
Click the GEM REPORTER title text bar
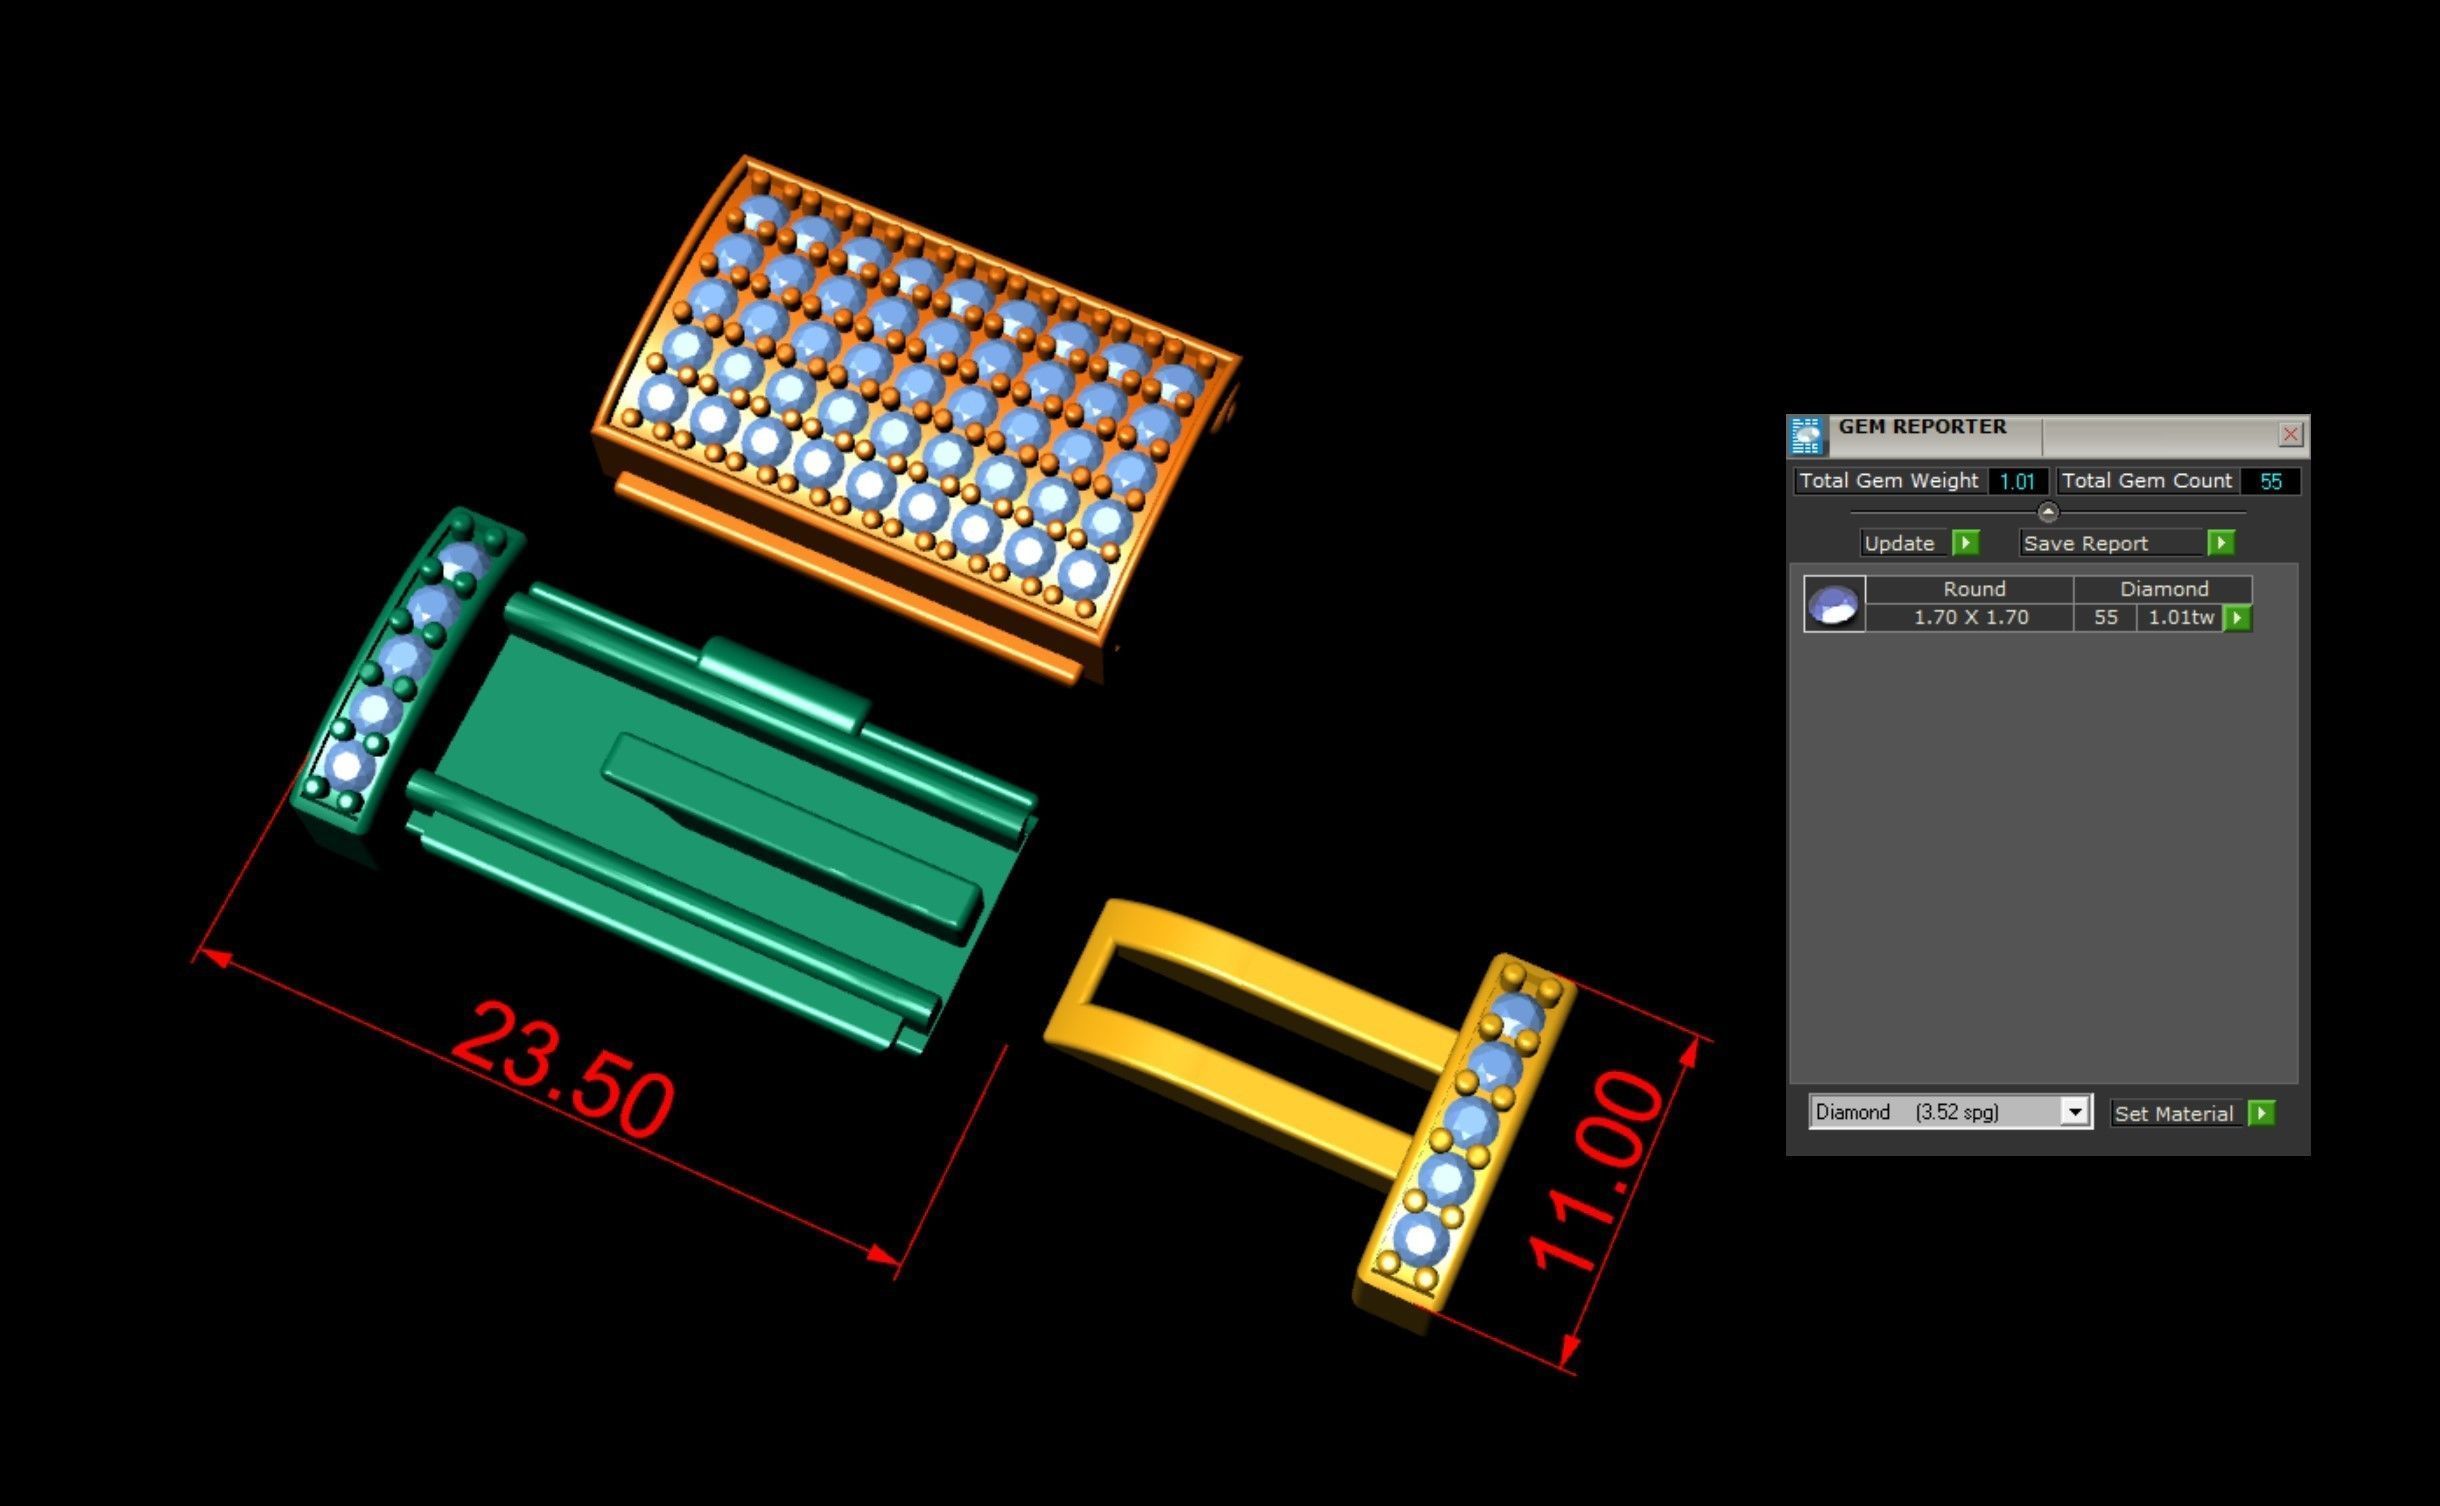[1922, 428]
